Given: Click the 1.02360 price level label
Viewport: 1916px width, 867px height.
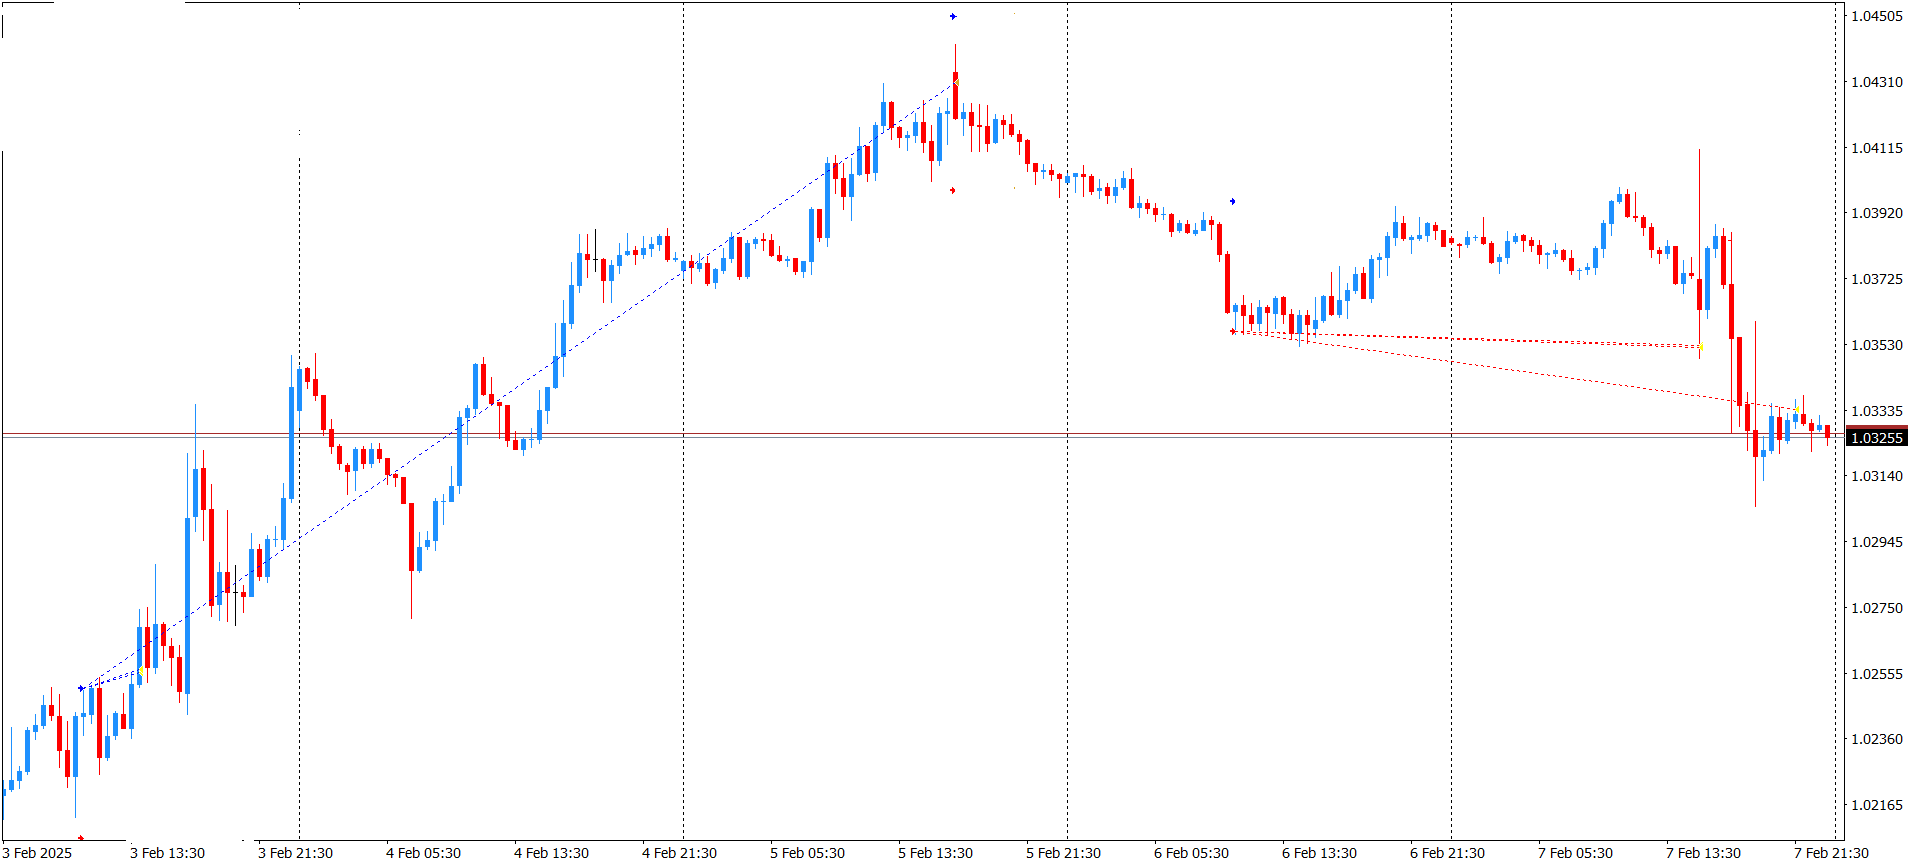Looking at the screenshot, I should click(1877, 739).
